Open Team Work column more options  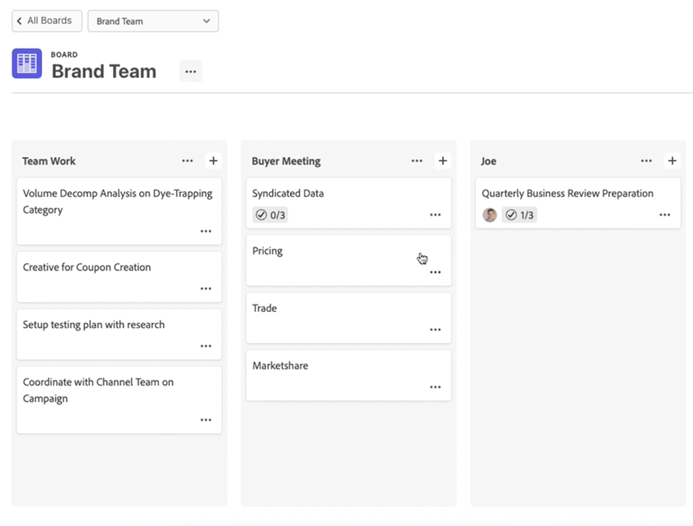click(188, 161)
